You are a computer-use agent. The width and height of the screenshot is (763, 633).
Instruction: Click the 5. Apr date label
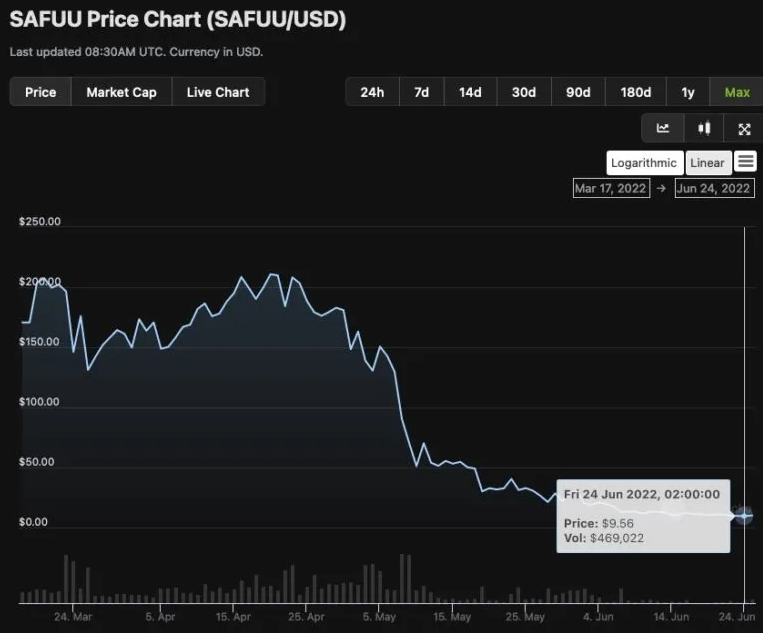point(160,617)
